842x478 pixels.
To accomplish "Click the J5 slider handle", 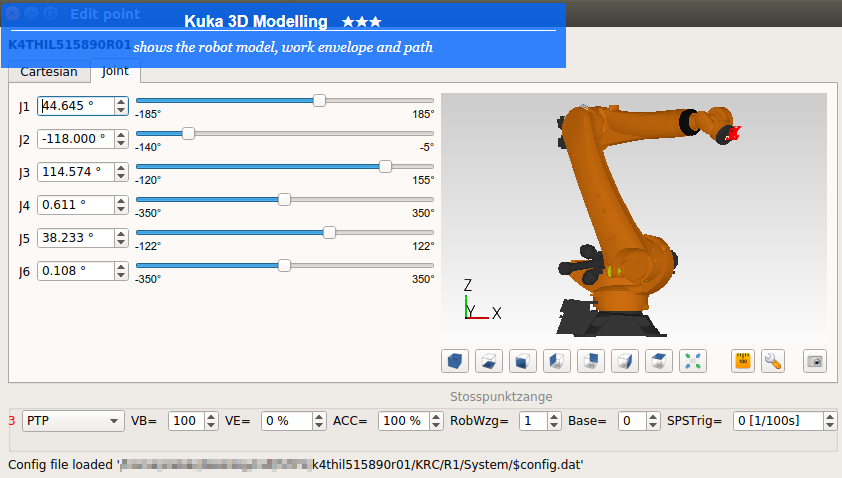I will [329, 233].
